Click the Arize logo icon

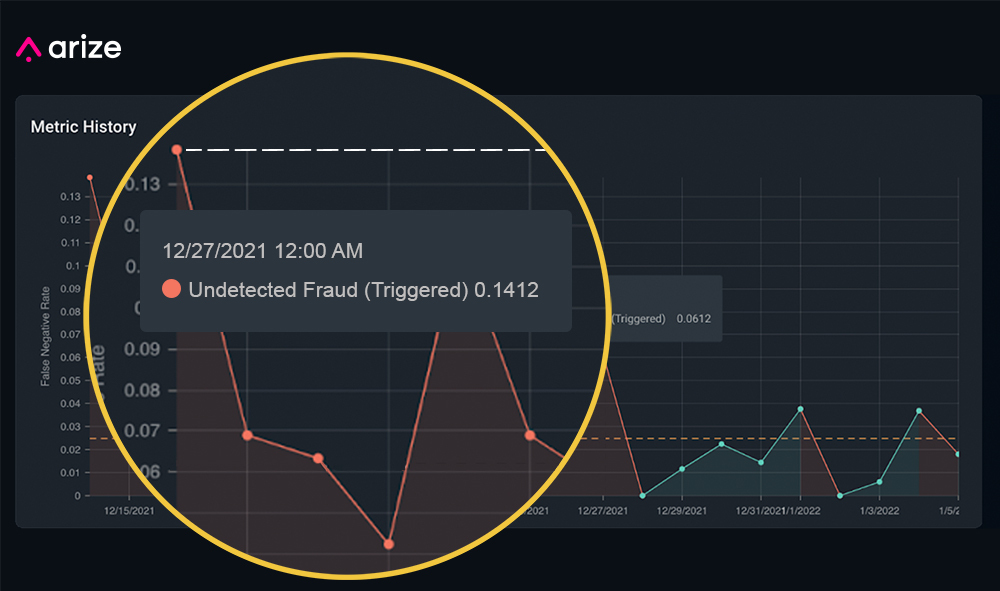30,49
